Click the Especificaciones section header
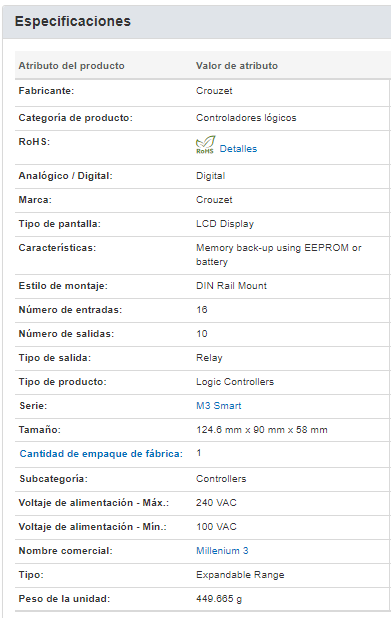The image size is (391, 618). (x=73, y=21)
